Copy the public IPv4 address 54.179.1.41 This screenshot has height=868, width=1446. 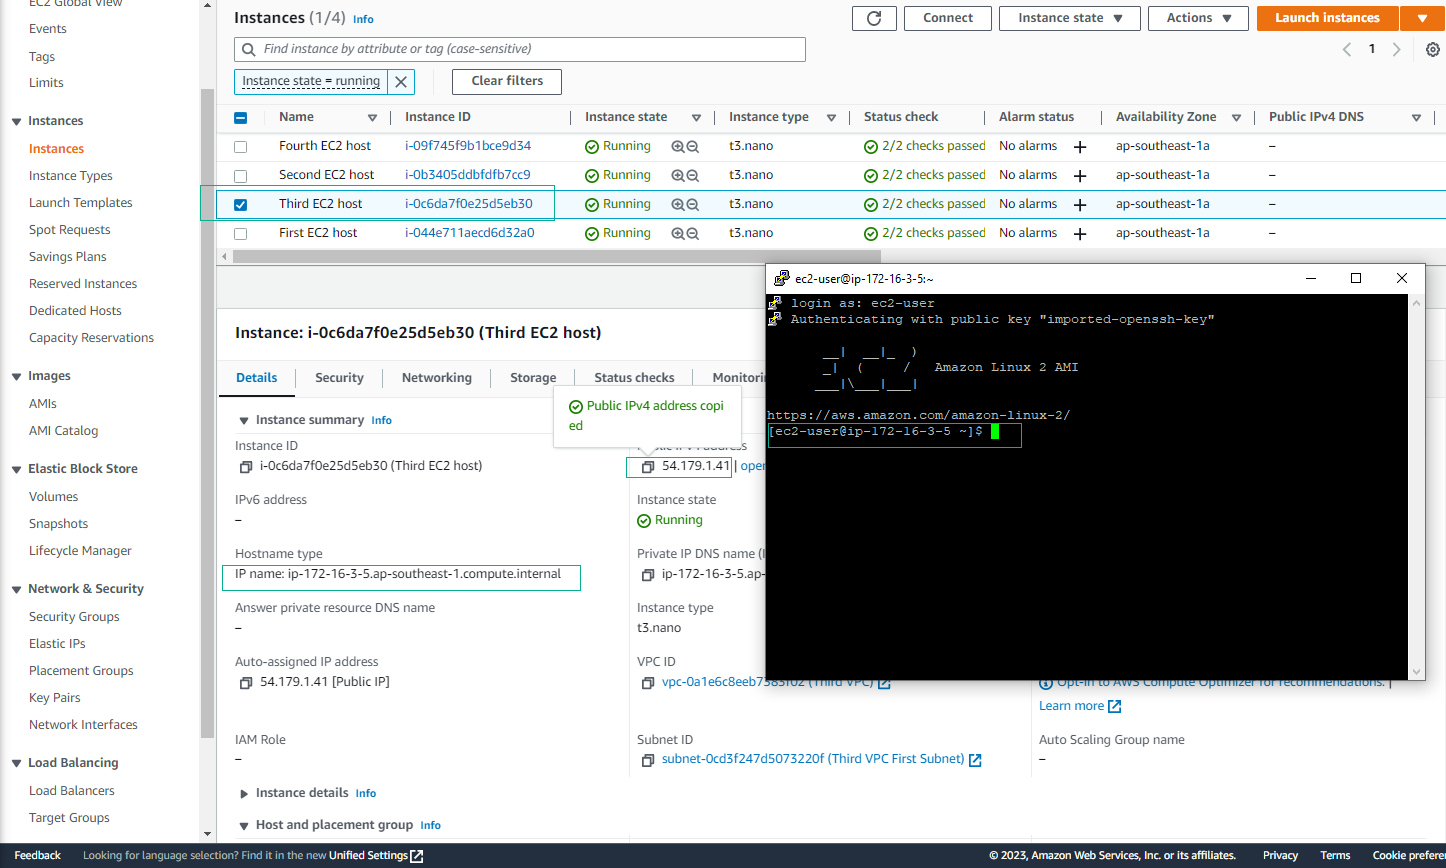pos(648,467)
